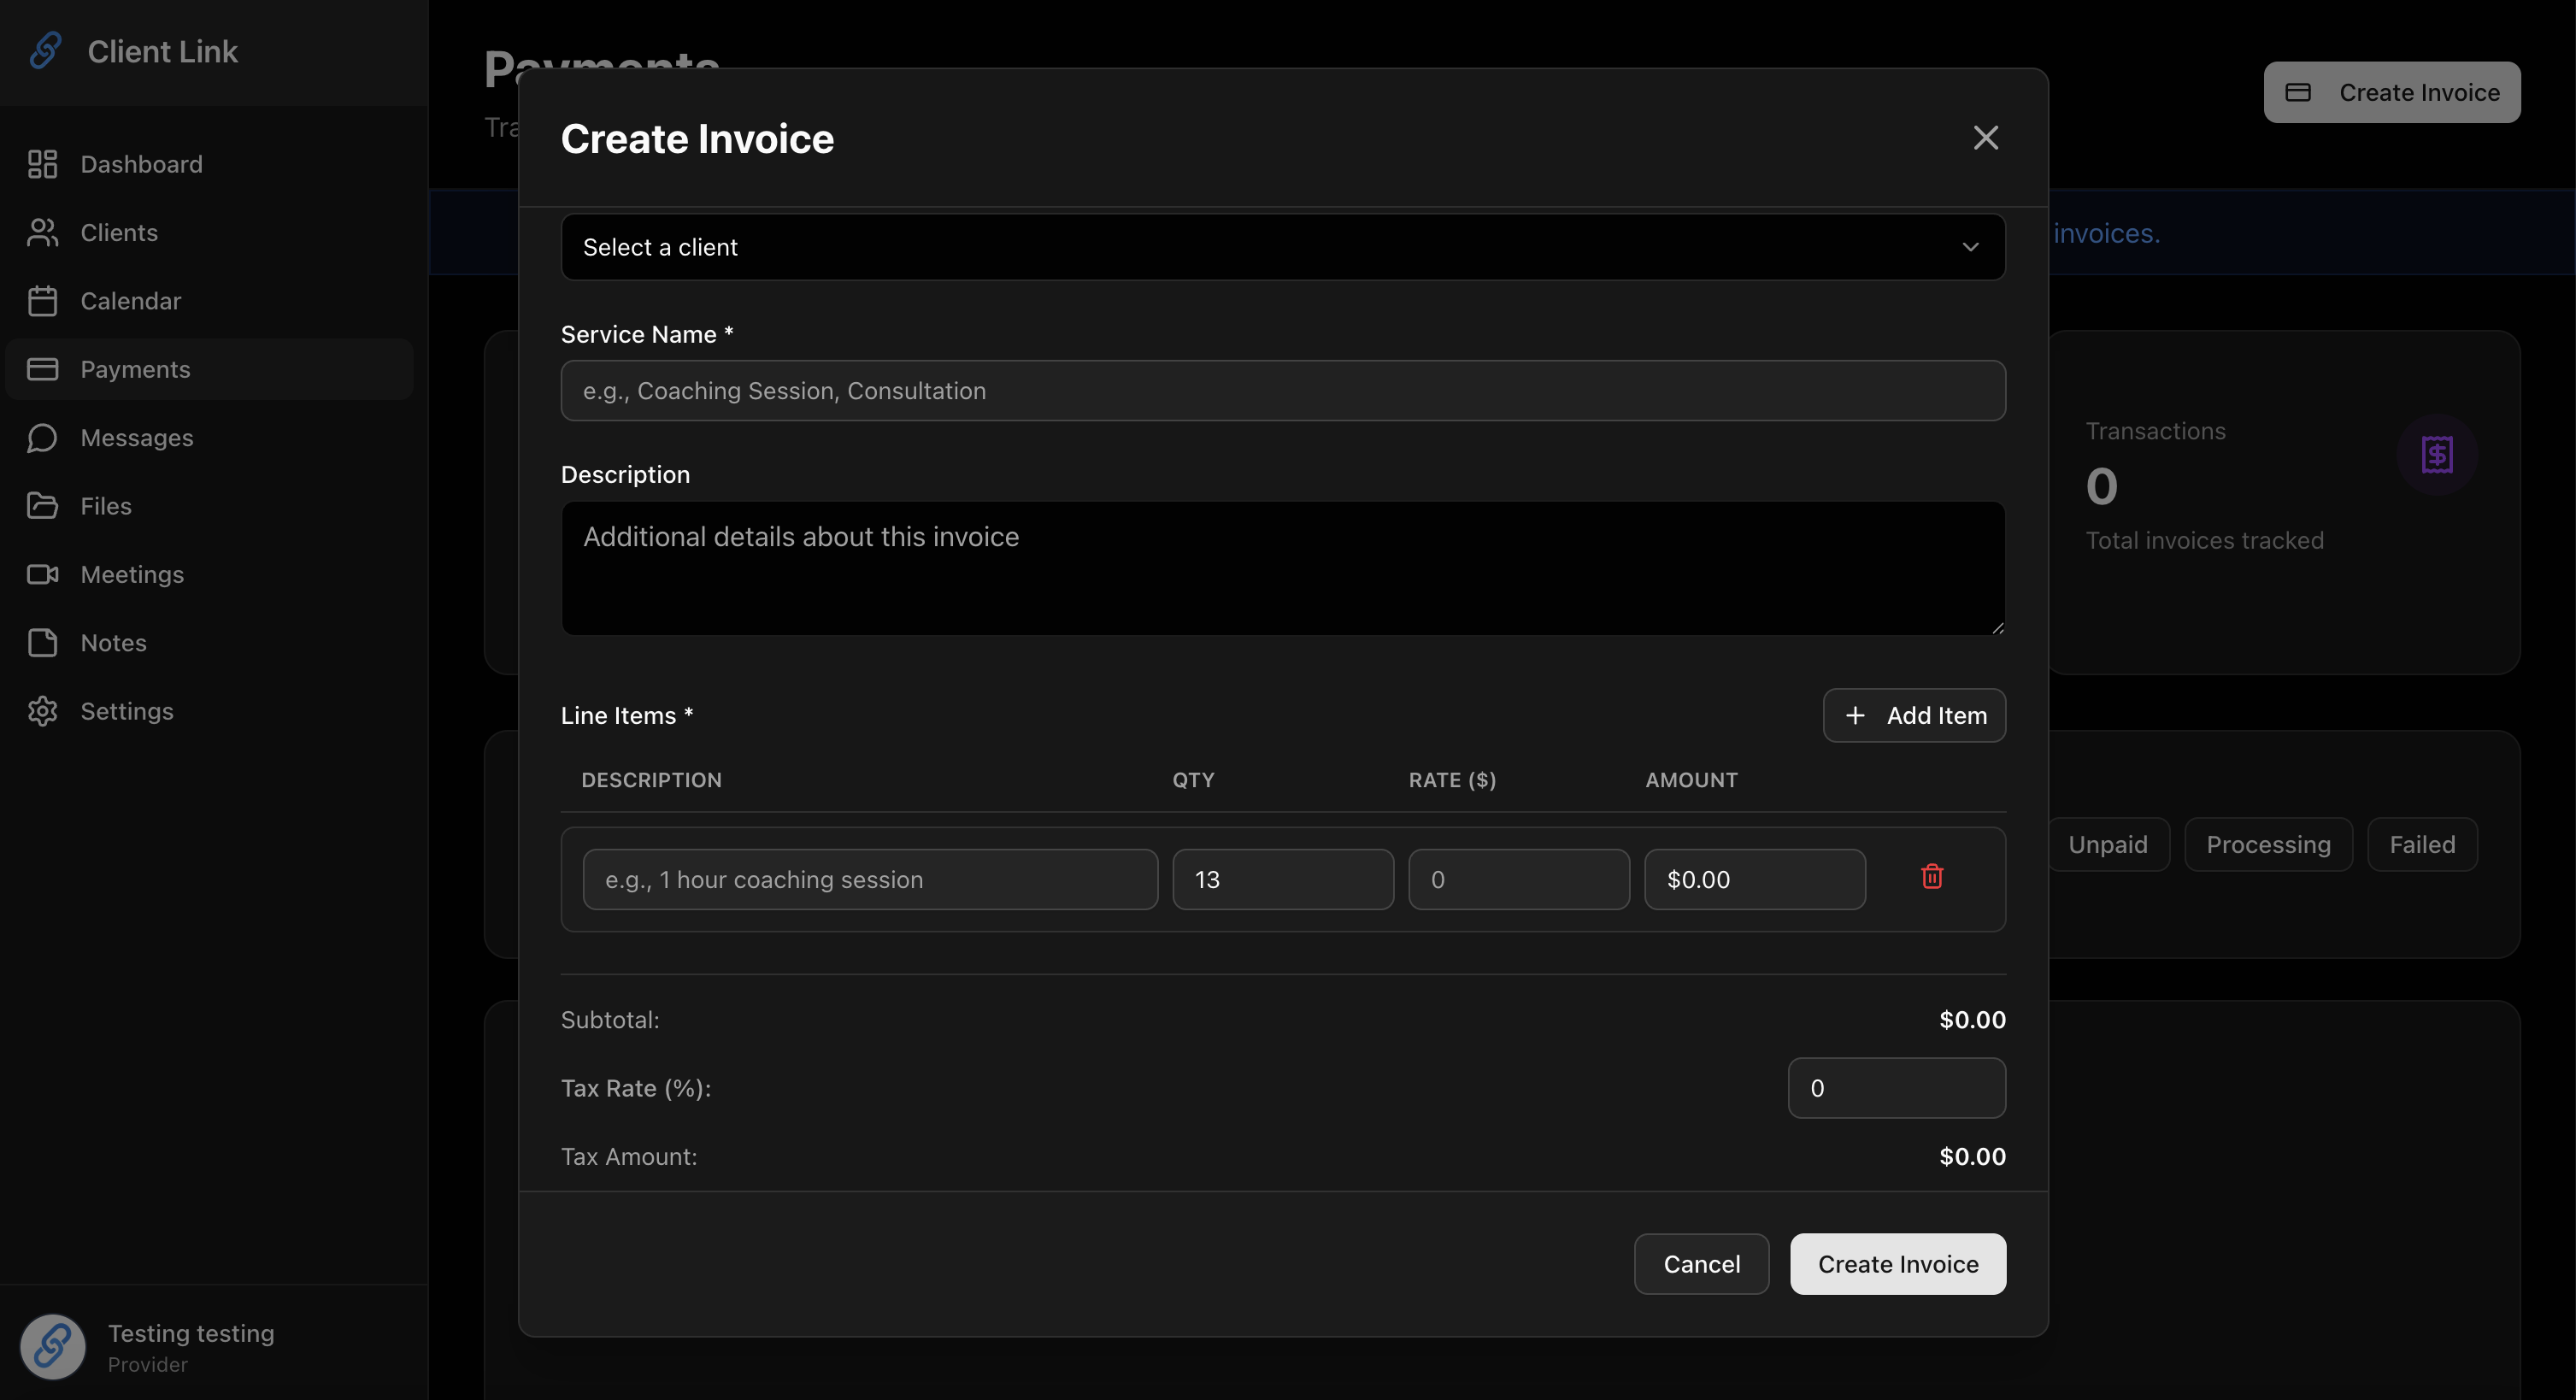Click the Settings gear icon

pyautogui.click(x=42, y=711)
